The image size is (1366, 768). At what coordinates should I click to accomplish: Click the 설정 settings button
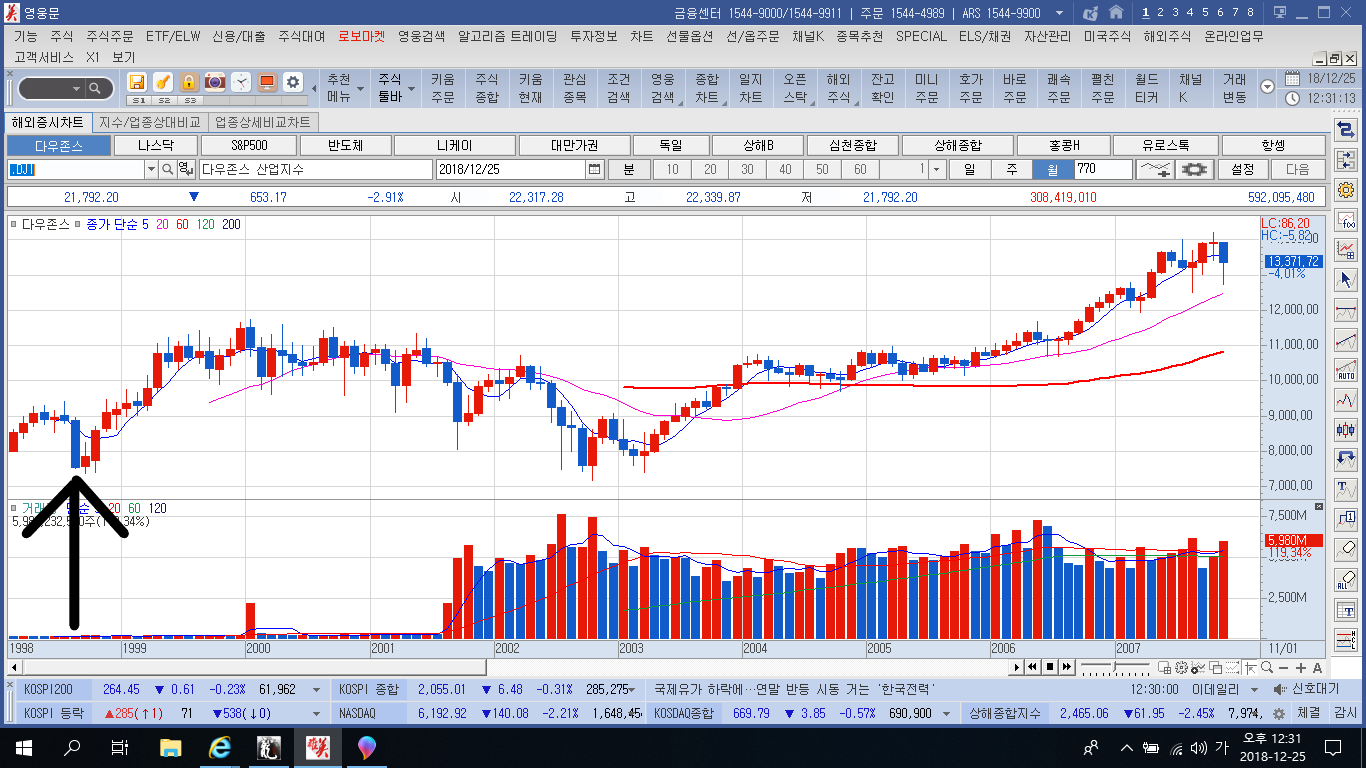click(x=1243, y=169)
